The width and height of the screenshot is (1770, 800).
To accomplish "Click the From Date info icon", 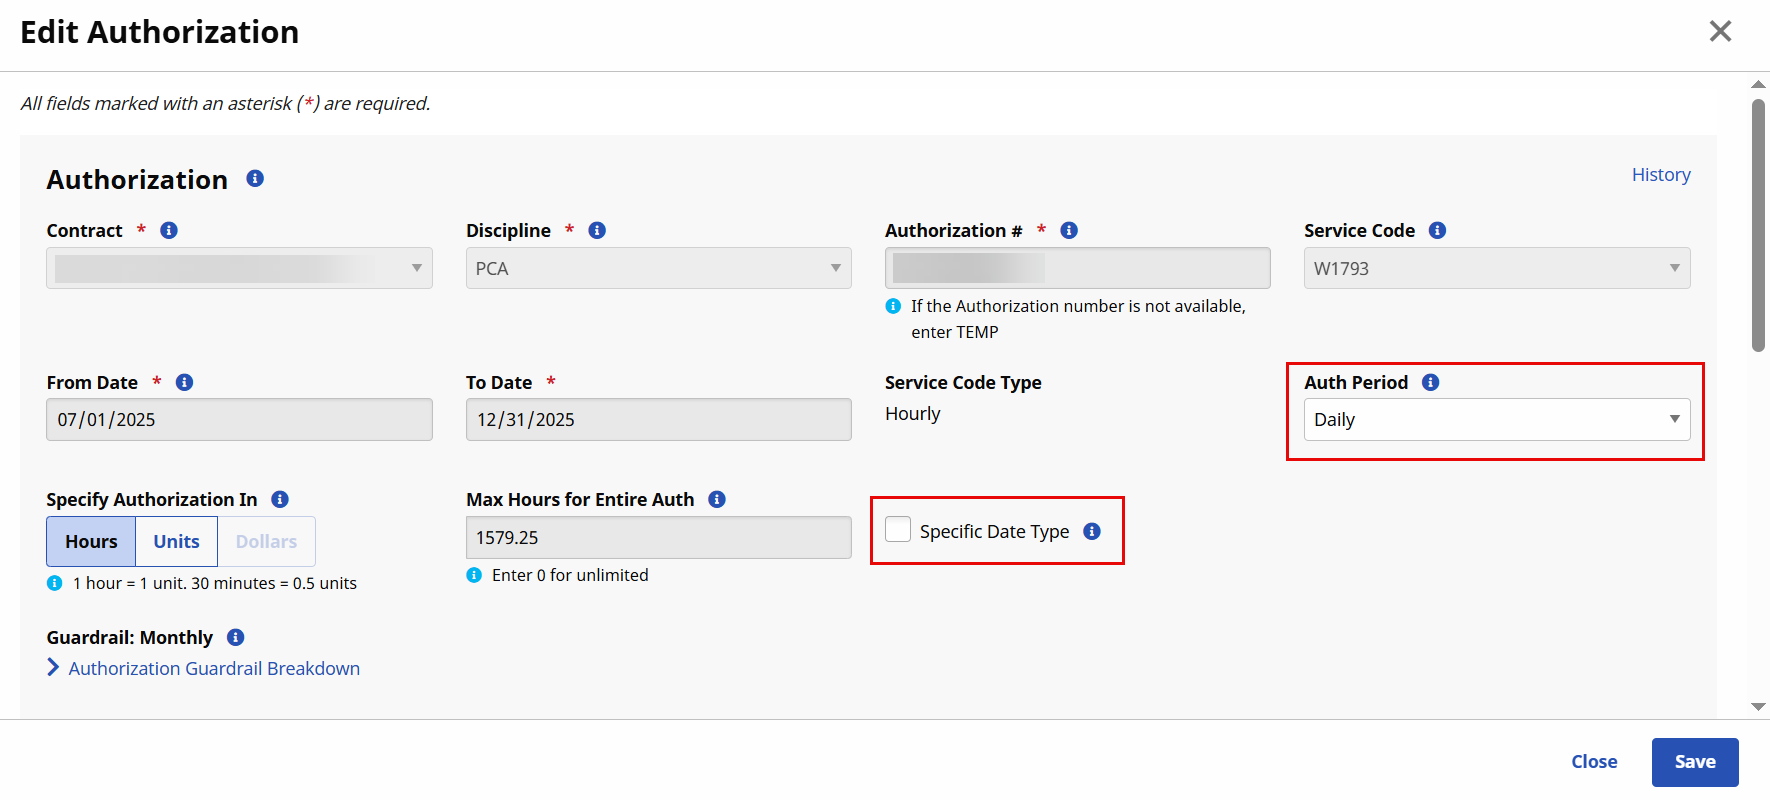I will coord(184,382).
